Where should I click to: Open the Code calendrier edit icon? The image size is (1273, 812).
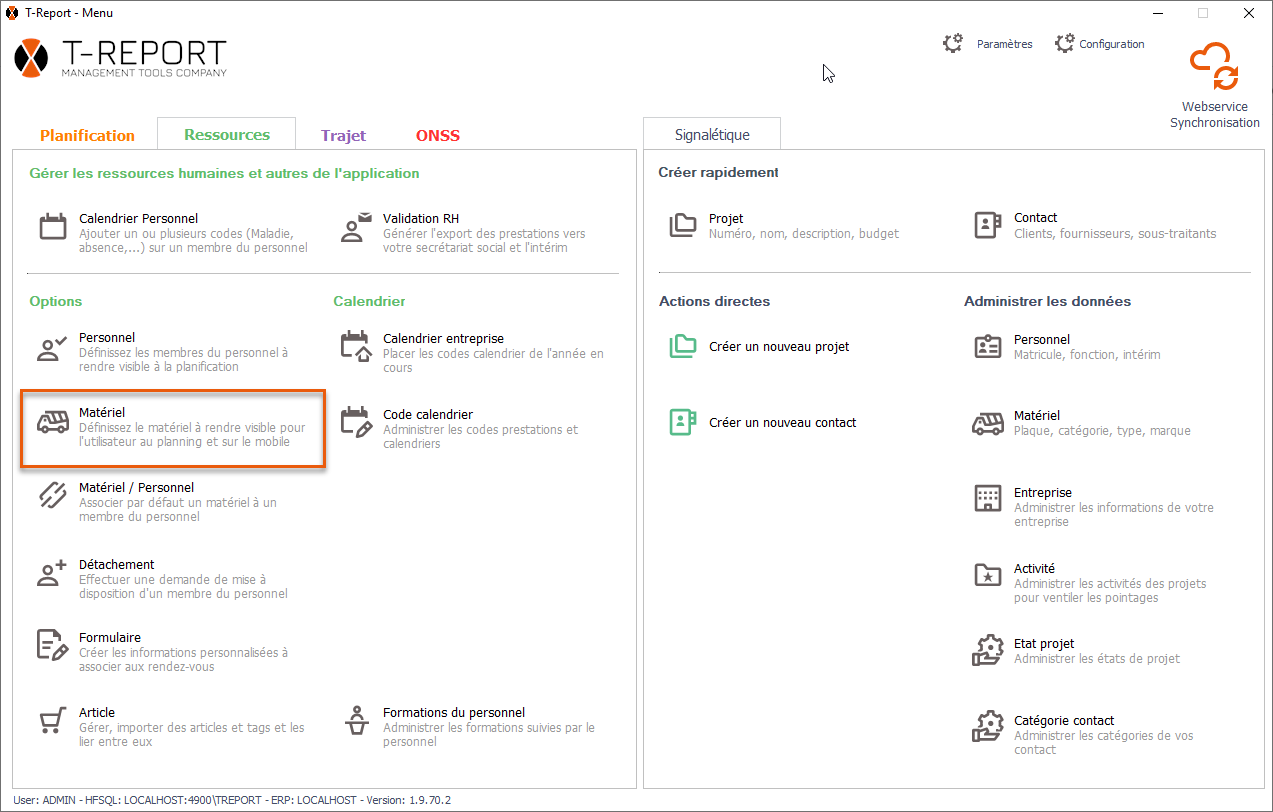click(356, 423)
